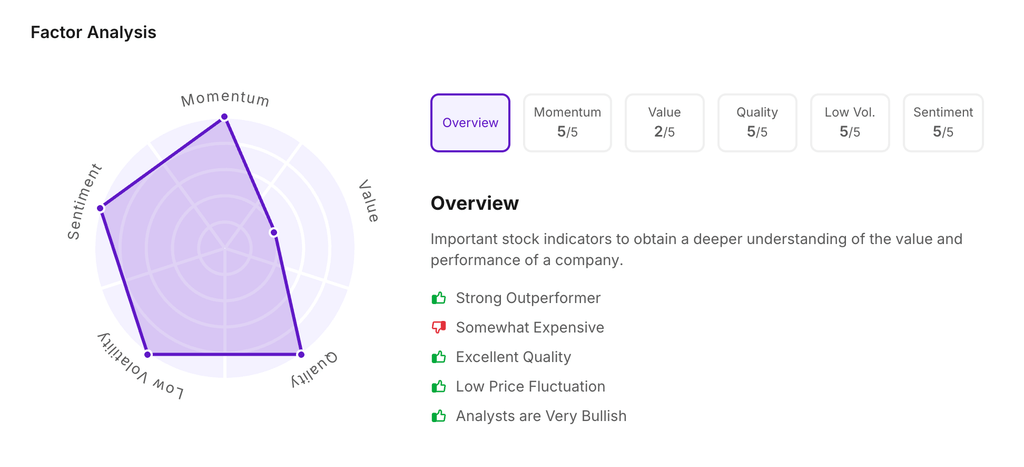1024x467 pixels.
Task: Click thumbs-up icon next to Low Price Fluctuation
Action: point(438,387)
